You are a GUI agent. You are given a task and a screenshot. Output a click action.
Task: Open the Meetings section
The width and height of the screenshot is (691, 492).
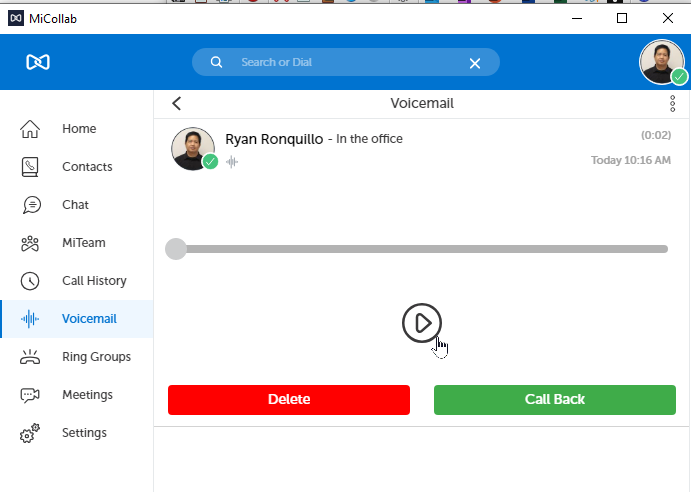click(87, 395)
